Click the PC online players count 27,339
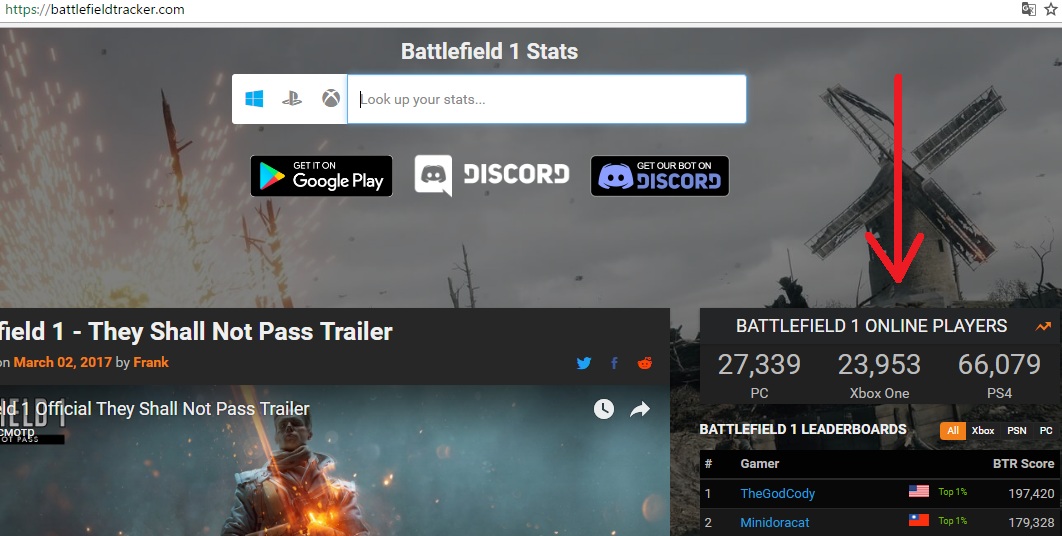1062x536 pixels. 759,365
